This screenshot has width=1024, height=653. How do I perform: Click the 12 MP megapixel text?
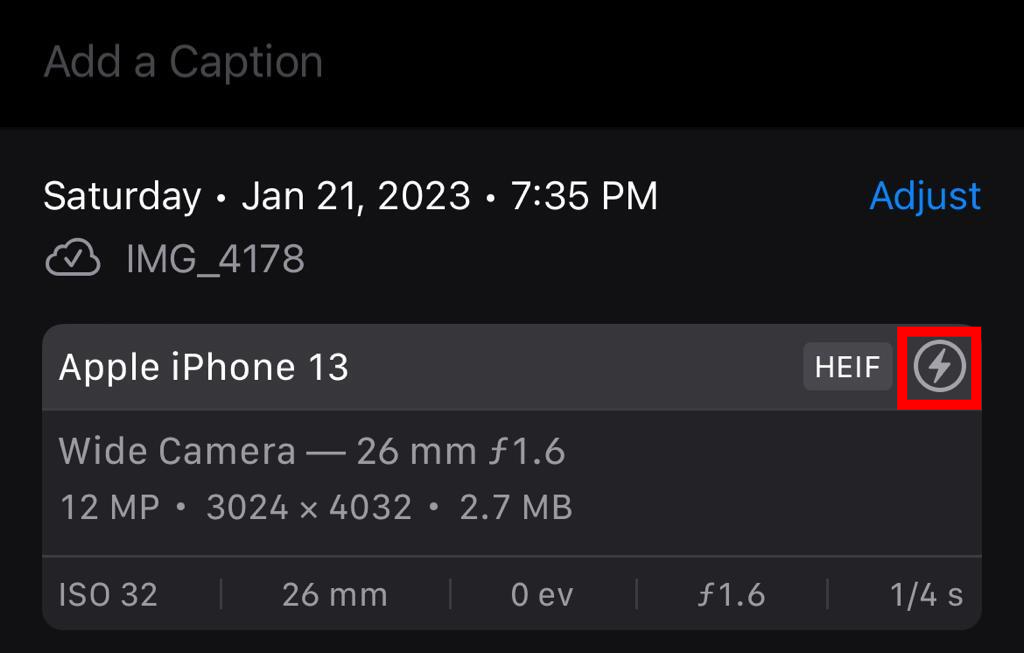tap(110, 507)
